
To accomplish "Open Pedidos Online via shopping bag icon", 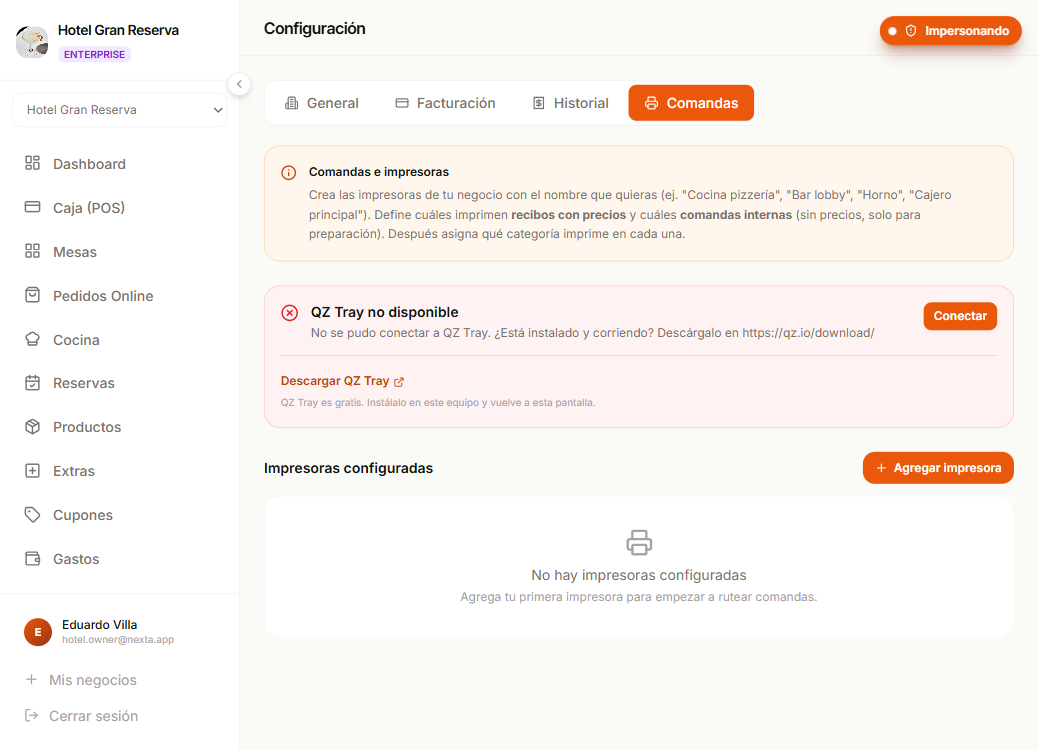I will [32, 295].
